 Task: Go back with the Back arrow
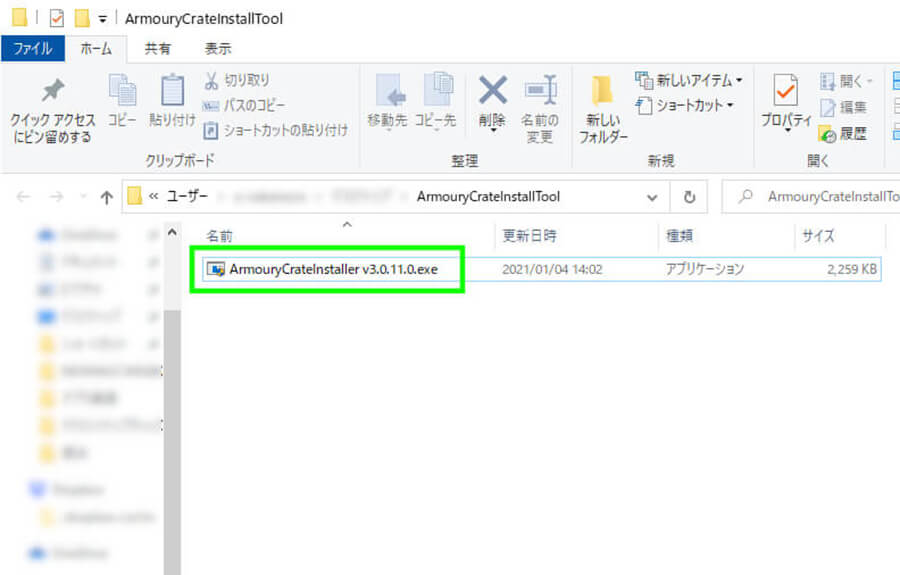[x=24, y=197]
